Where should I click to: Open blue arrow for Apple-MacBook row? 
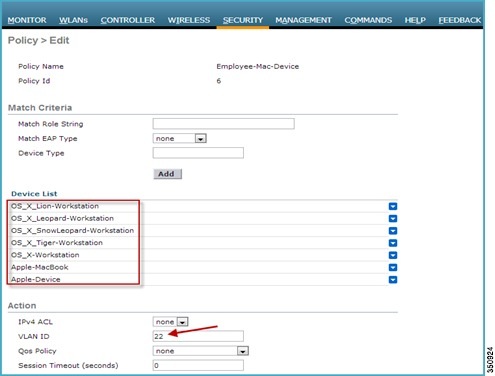click(393, 267)
